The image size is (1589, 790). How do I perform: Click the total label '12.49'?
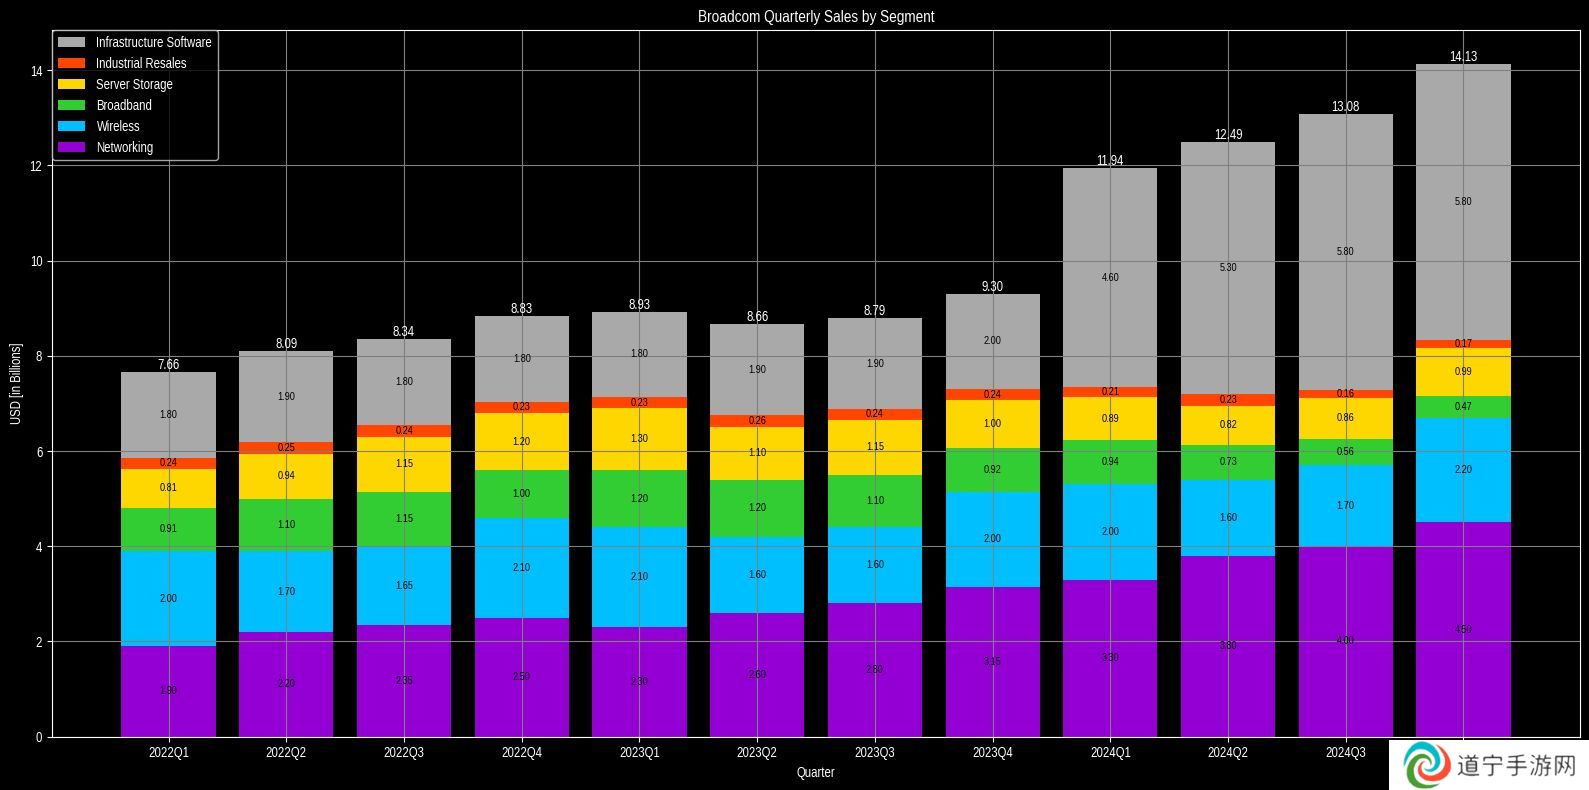tap(1228, 134)
